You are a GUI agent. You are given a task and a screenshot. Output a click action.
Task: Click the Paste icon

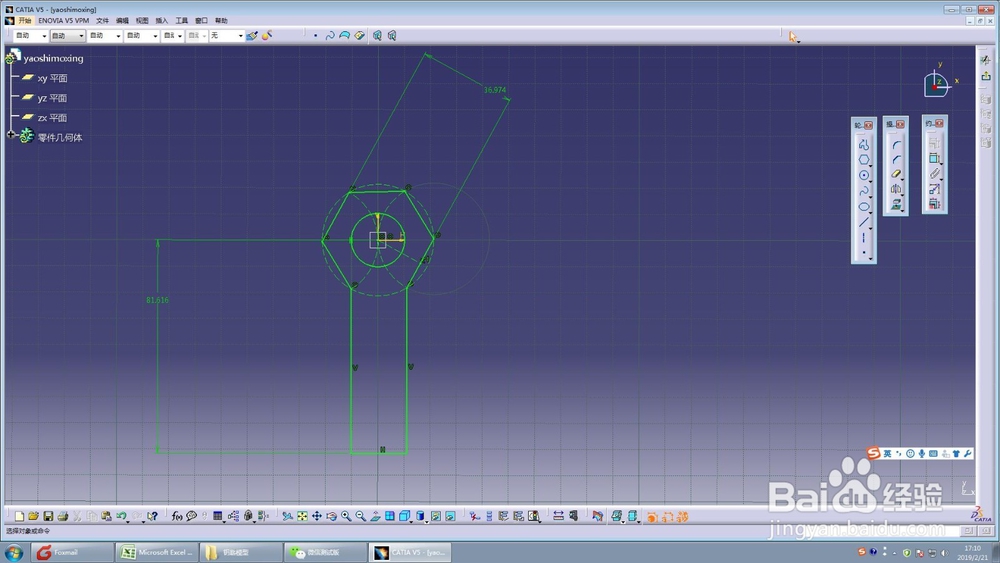(x=107, y=516)
